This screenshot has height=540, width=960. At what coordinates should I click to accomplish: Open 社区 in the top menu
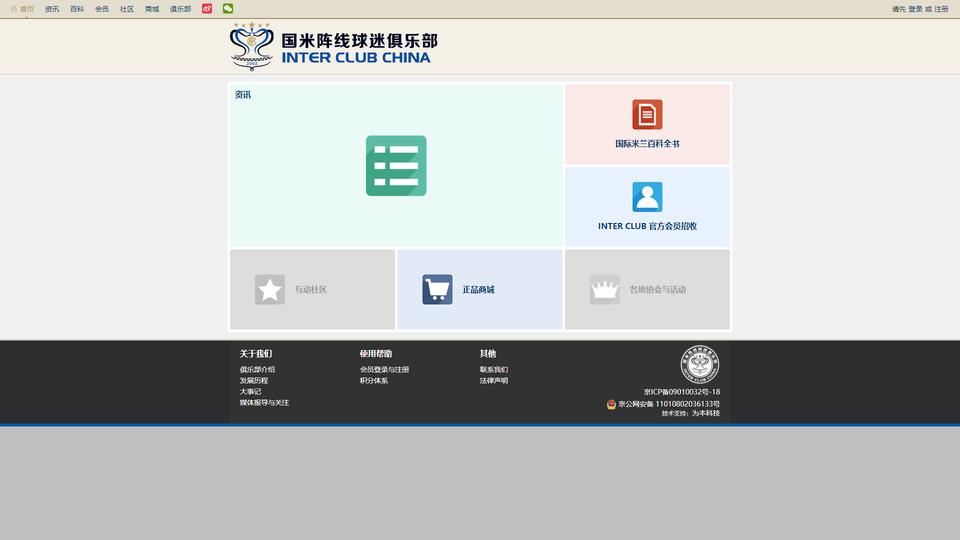point(127,9)
